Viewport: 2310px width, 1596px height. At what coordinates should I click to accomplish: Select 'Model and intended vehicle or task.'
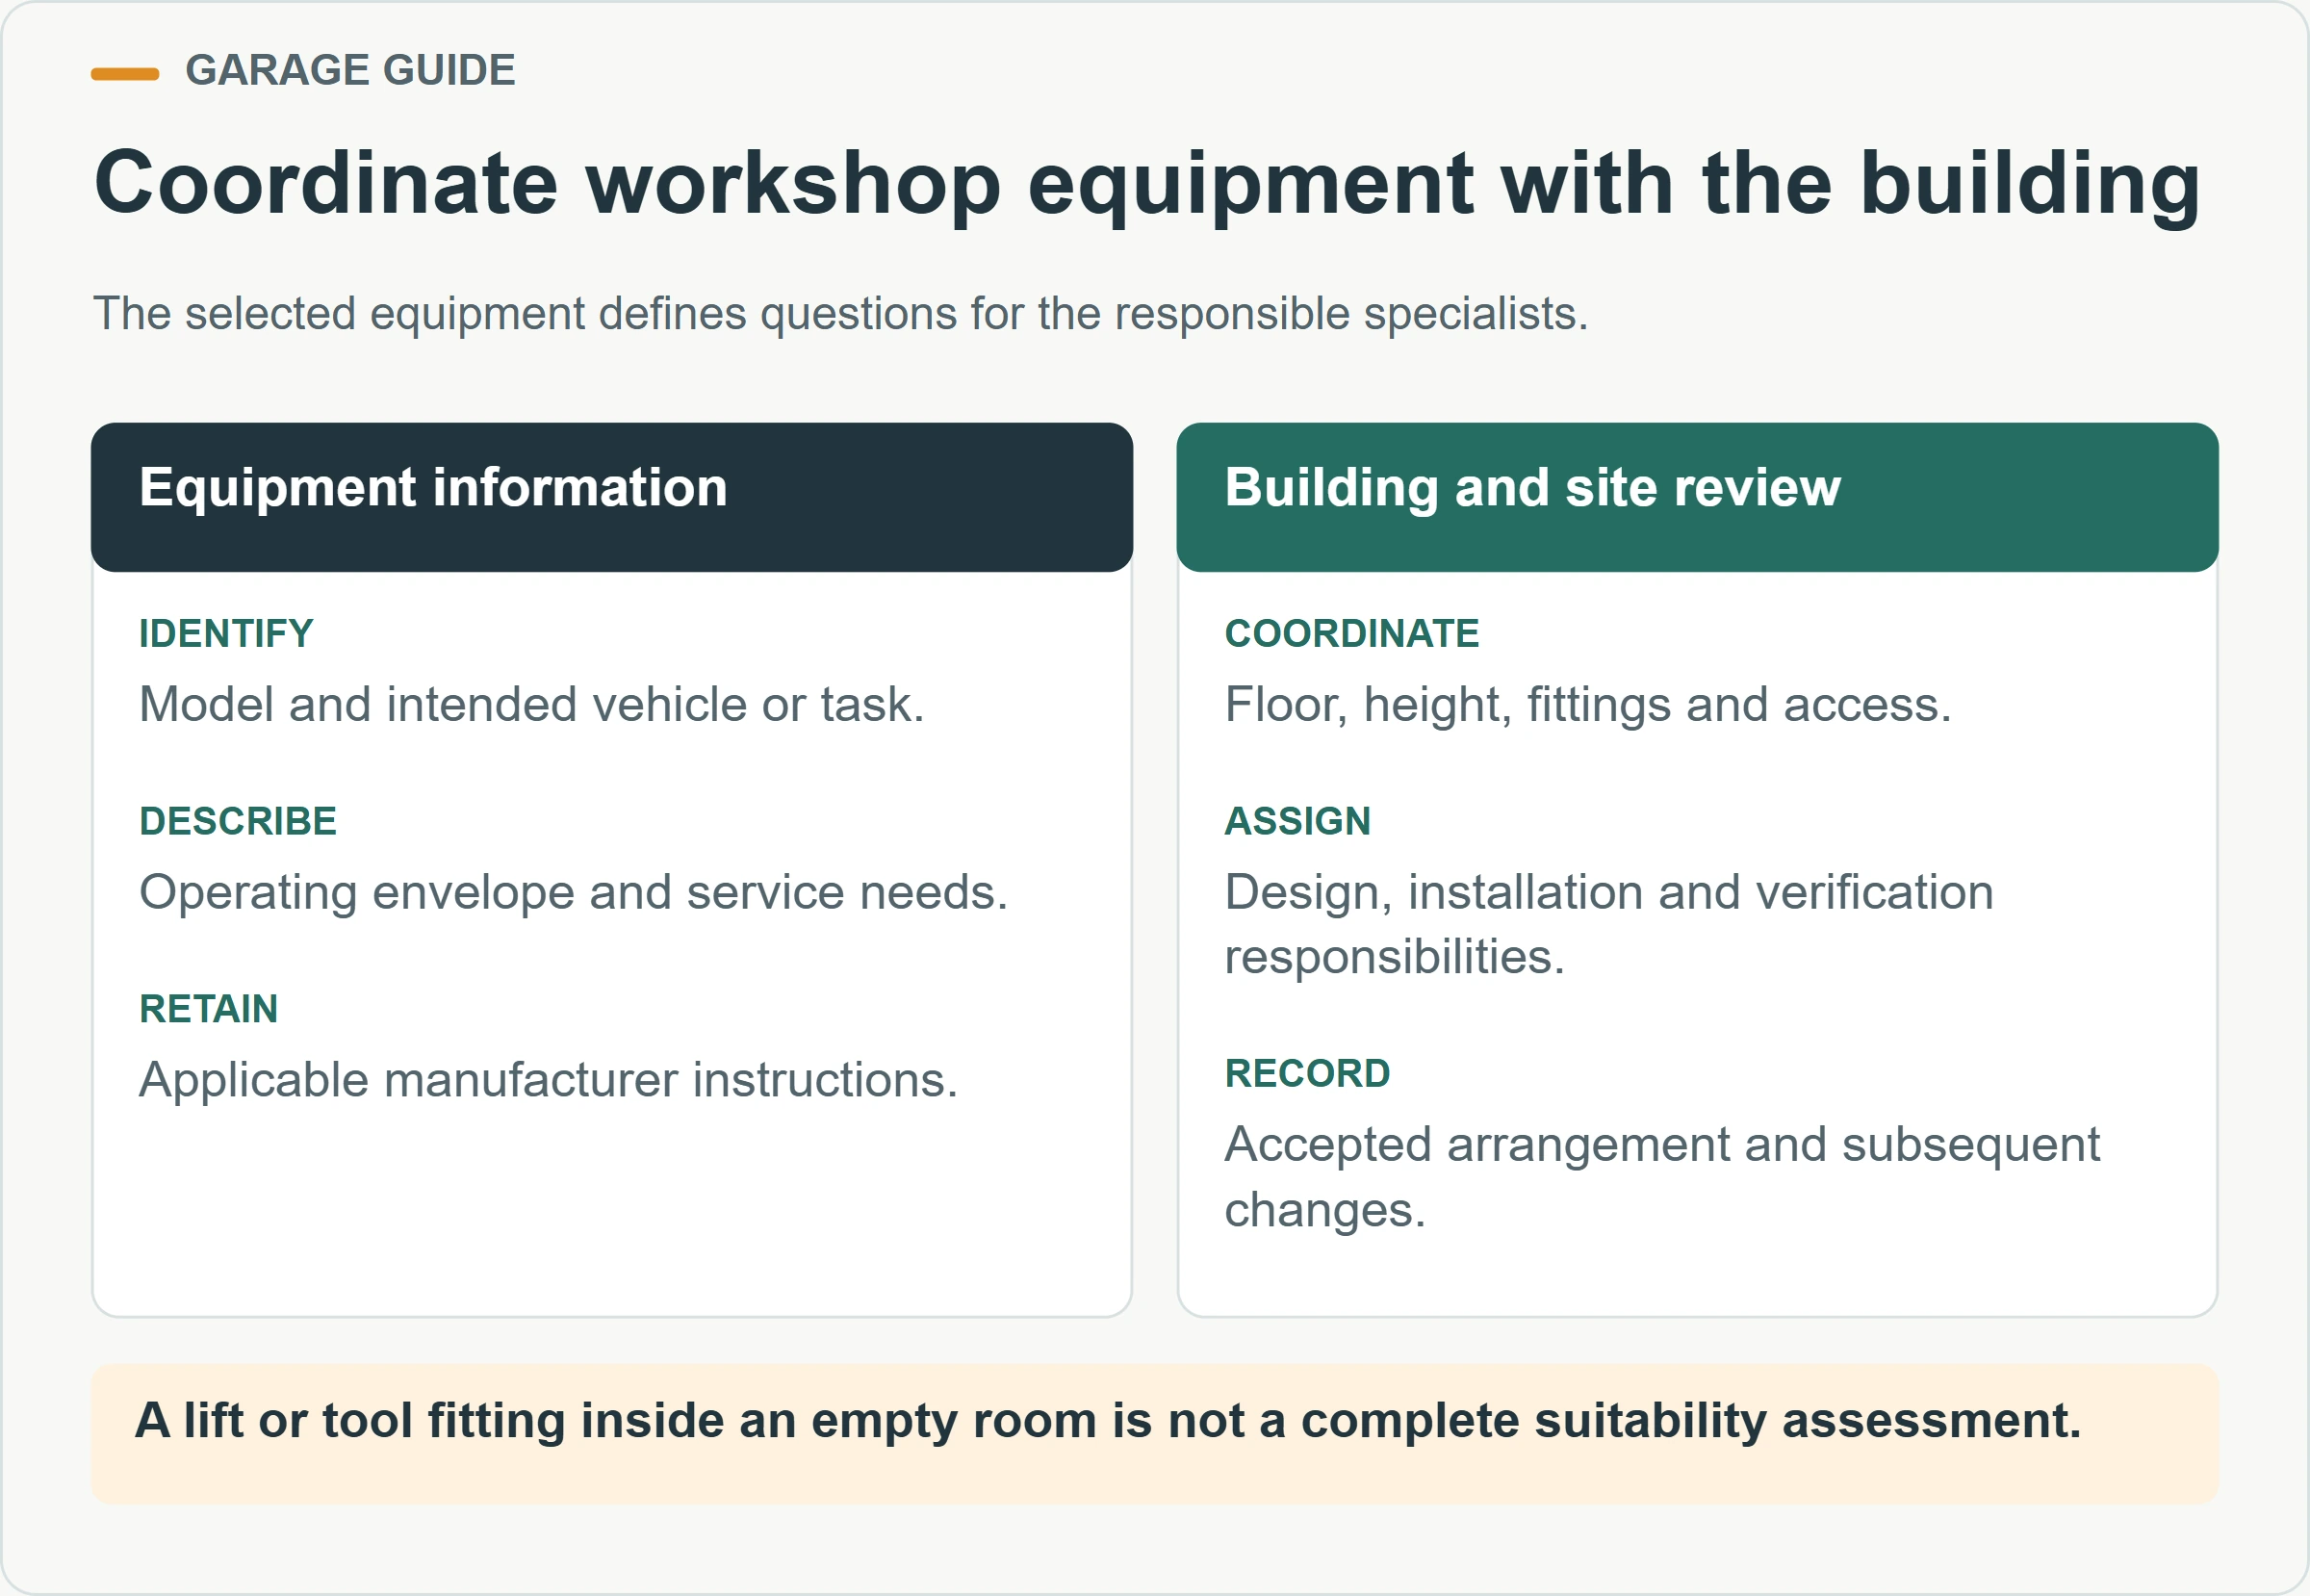[x=531, y=705]
